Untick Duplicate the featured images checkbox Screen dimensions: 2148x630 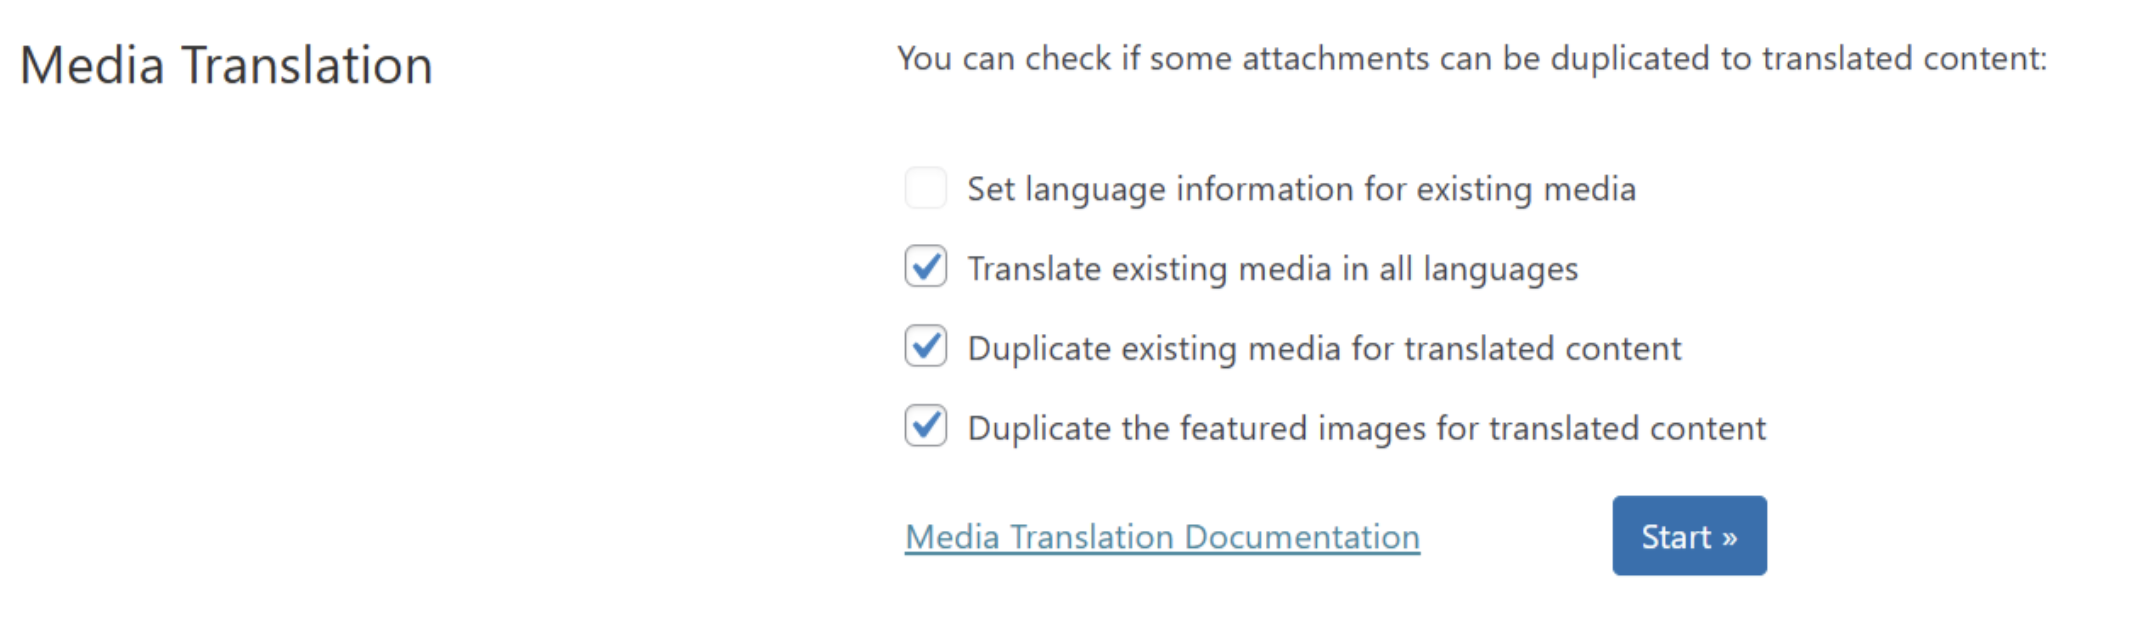(926, 426)
